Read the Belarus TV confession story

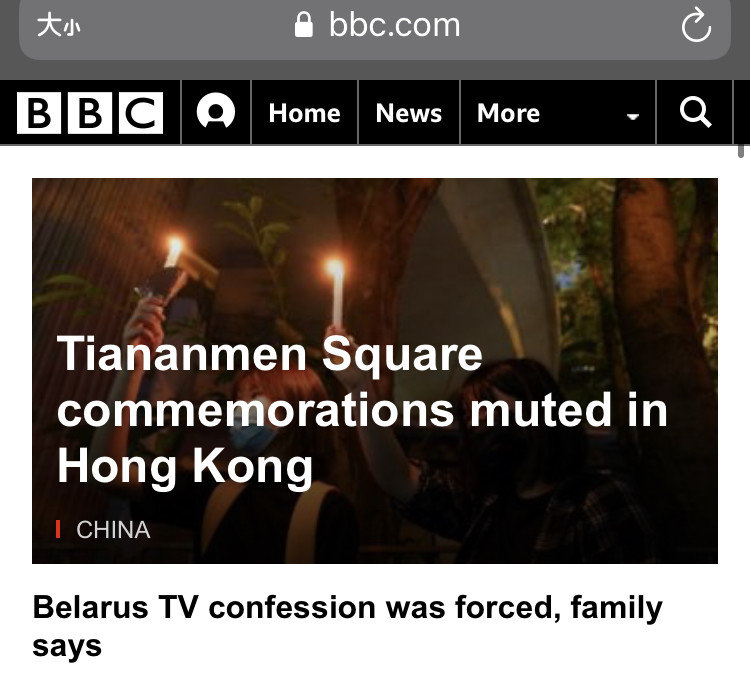point(347,625)
